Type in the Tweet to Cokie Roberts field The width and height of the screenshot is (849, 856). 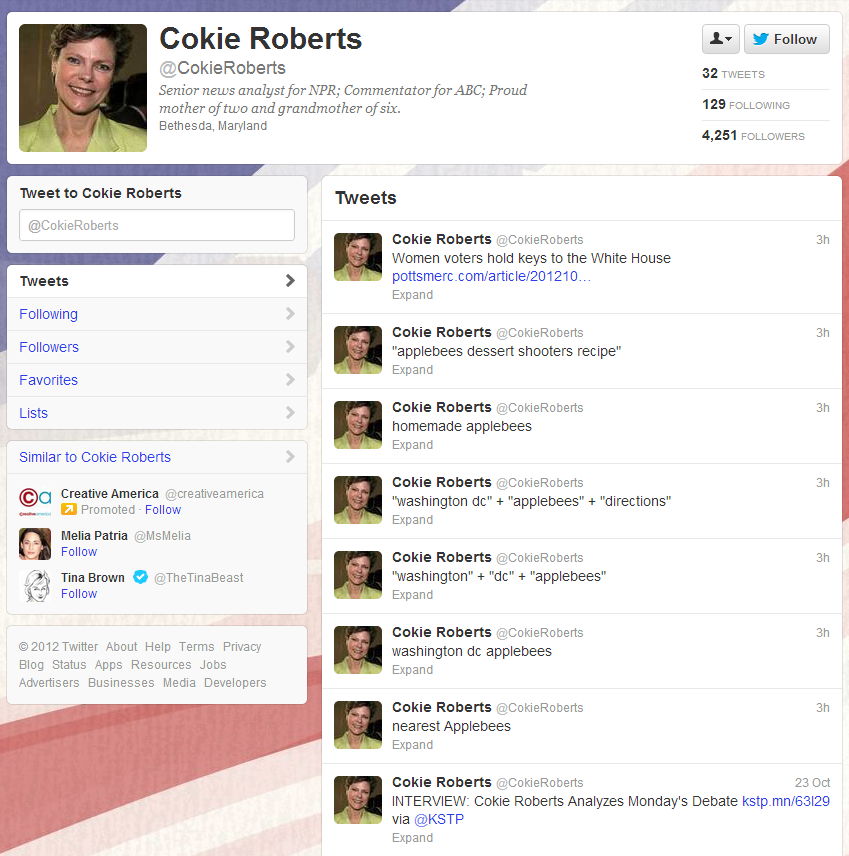pos(157,225)
